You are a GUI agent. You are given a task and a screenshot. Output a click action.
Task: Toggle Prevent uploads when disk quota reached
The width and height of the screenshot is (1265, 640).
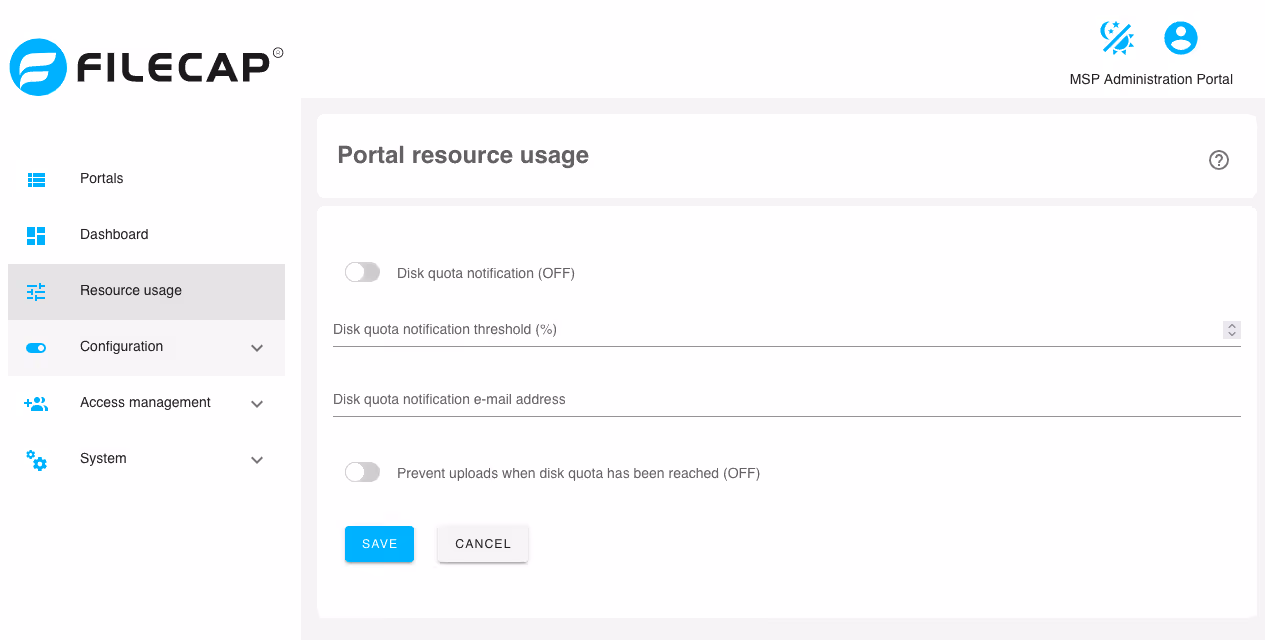click(x=362, y=472)
